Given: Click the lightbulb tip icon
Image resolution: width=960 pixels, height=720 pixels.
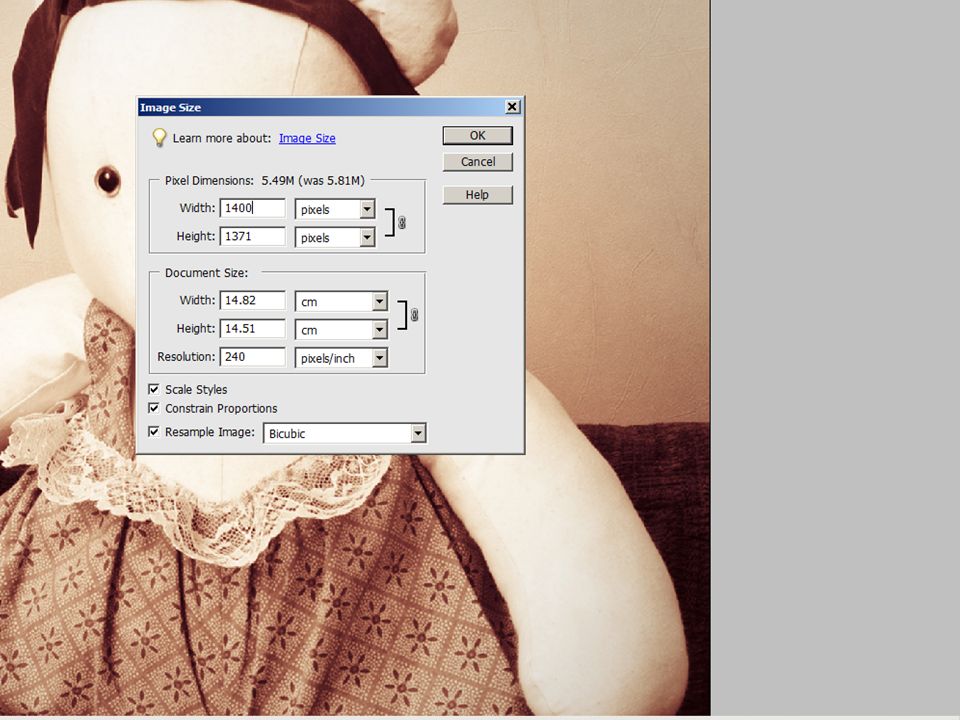Looking at the screenshot, I should click(159, 138).
